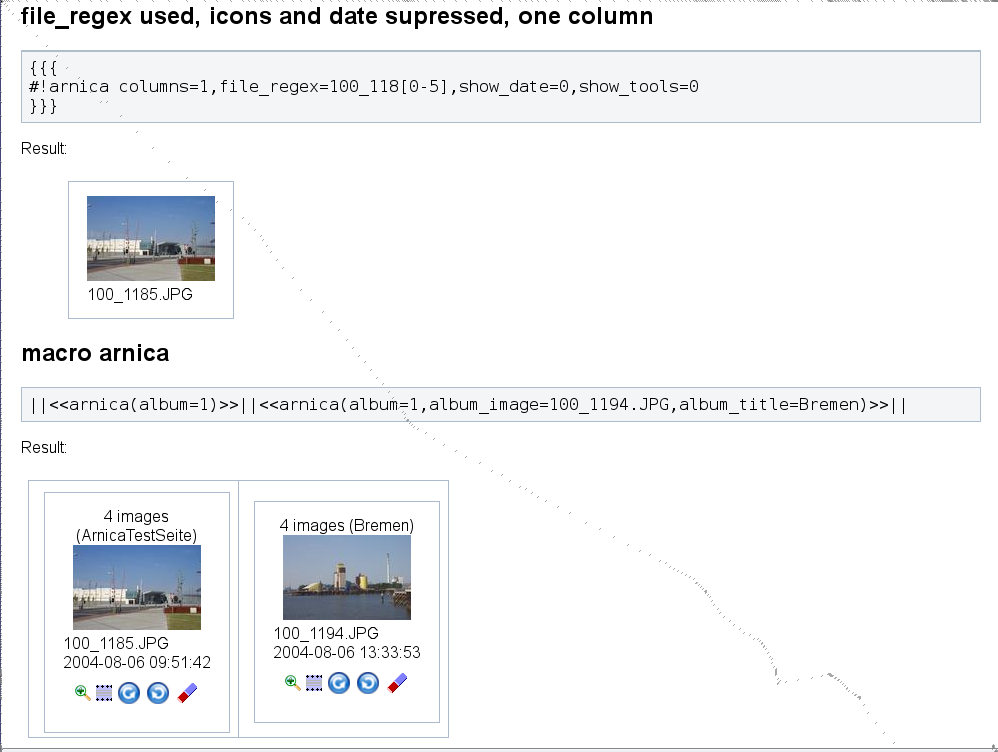The width and height of the screenshot is (998, 752).
Task: Click the <<arnica(album=1)>> macro code line
Action: click(135, 405)
